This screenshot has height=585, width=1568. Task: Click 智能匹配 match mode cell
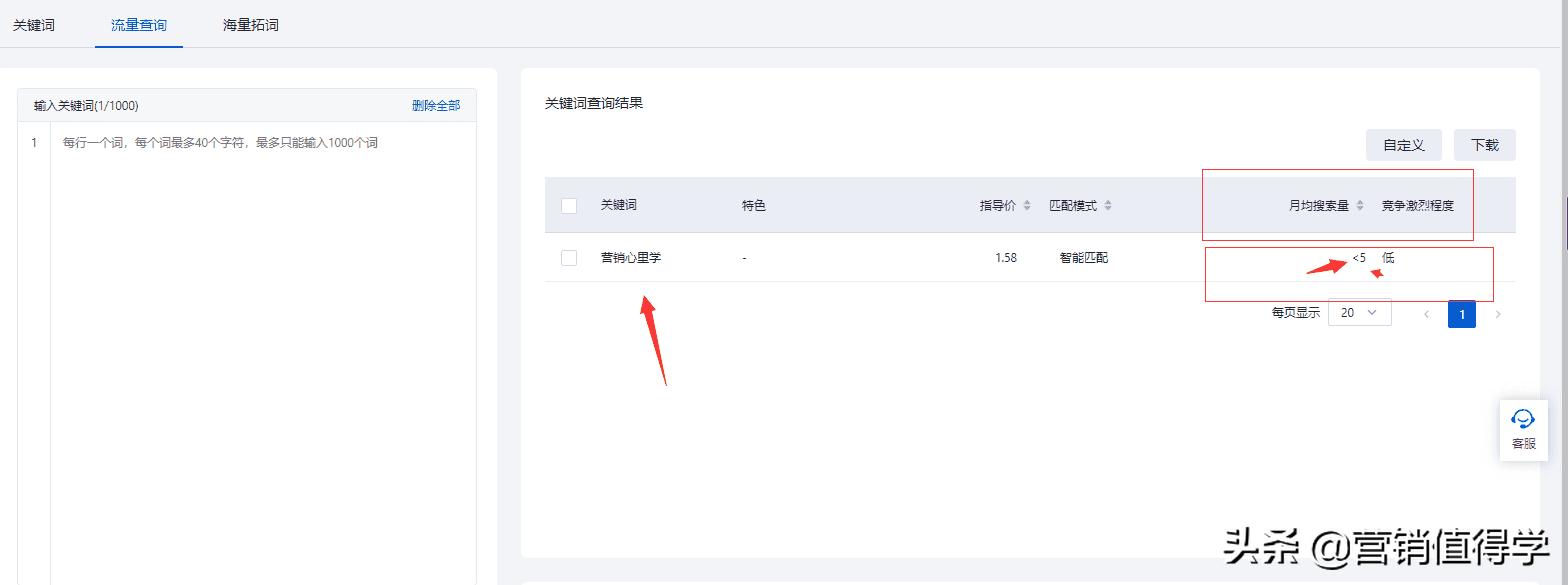1084,258
